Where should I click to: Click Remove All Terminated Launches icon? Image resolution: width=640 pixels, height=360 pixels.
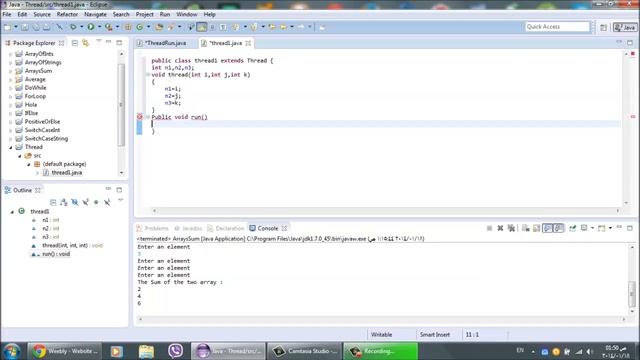pos(511,228)
